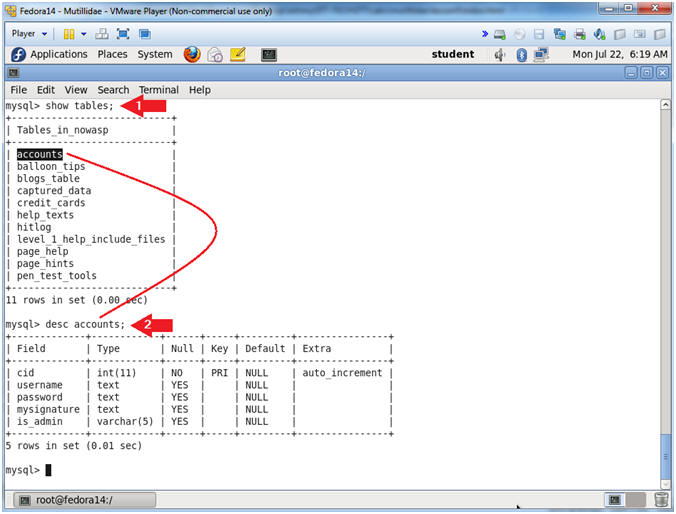
Task: Launch Firefox from the panel
Action: click(x=192, y=54)
